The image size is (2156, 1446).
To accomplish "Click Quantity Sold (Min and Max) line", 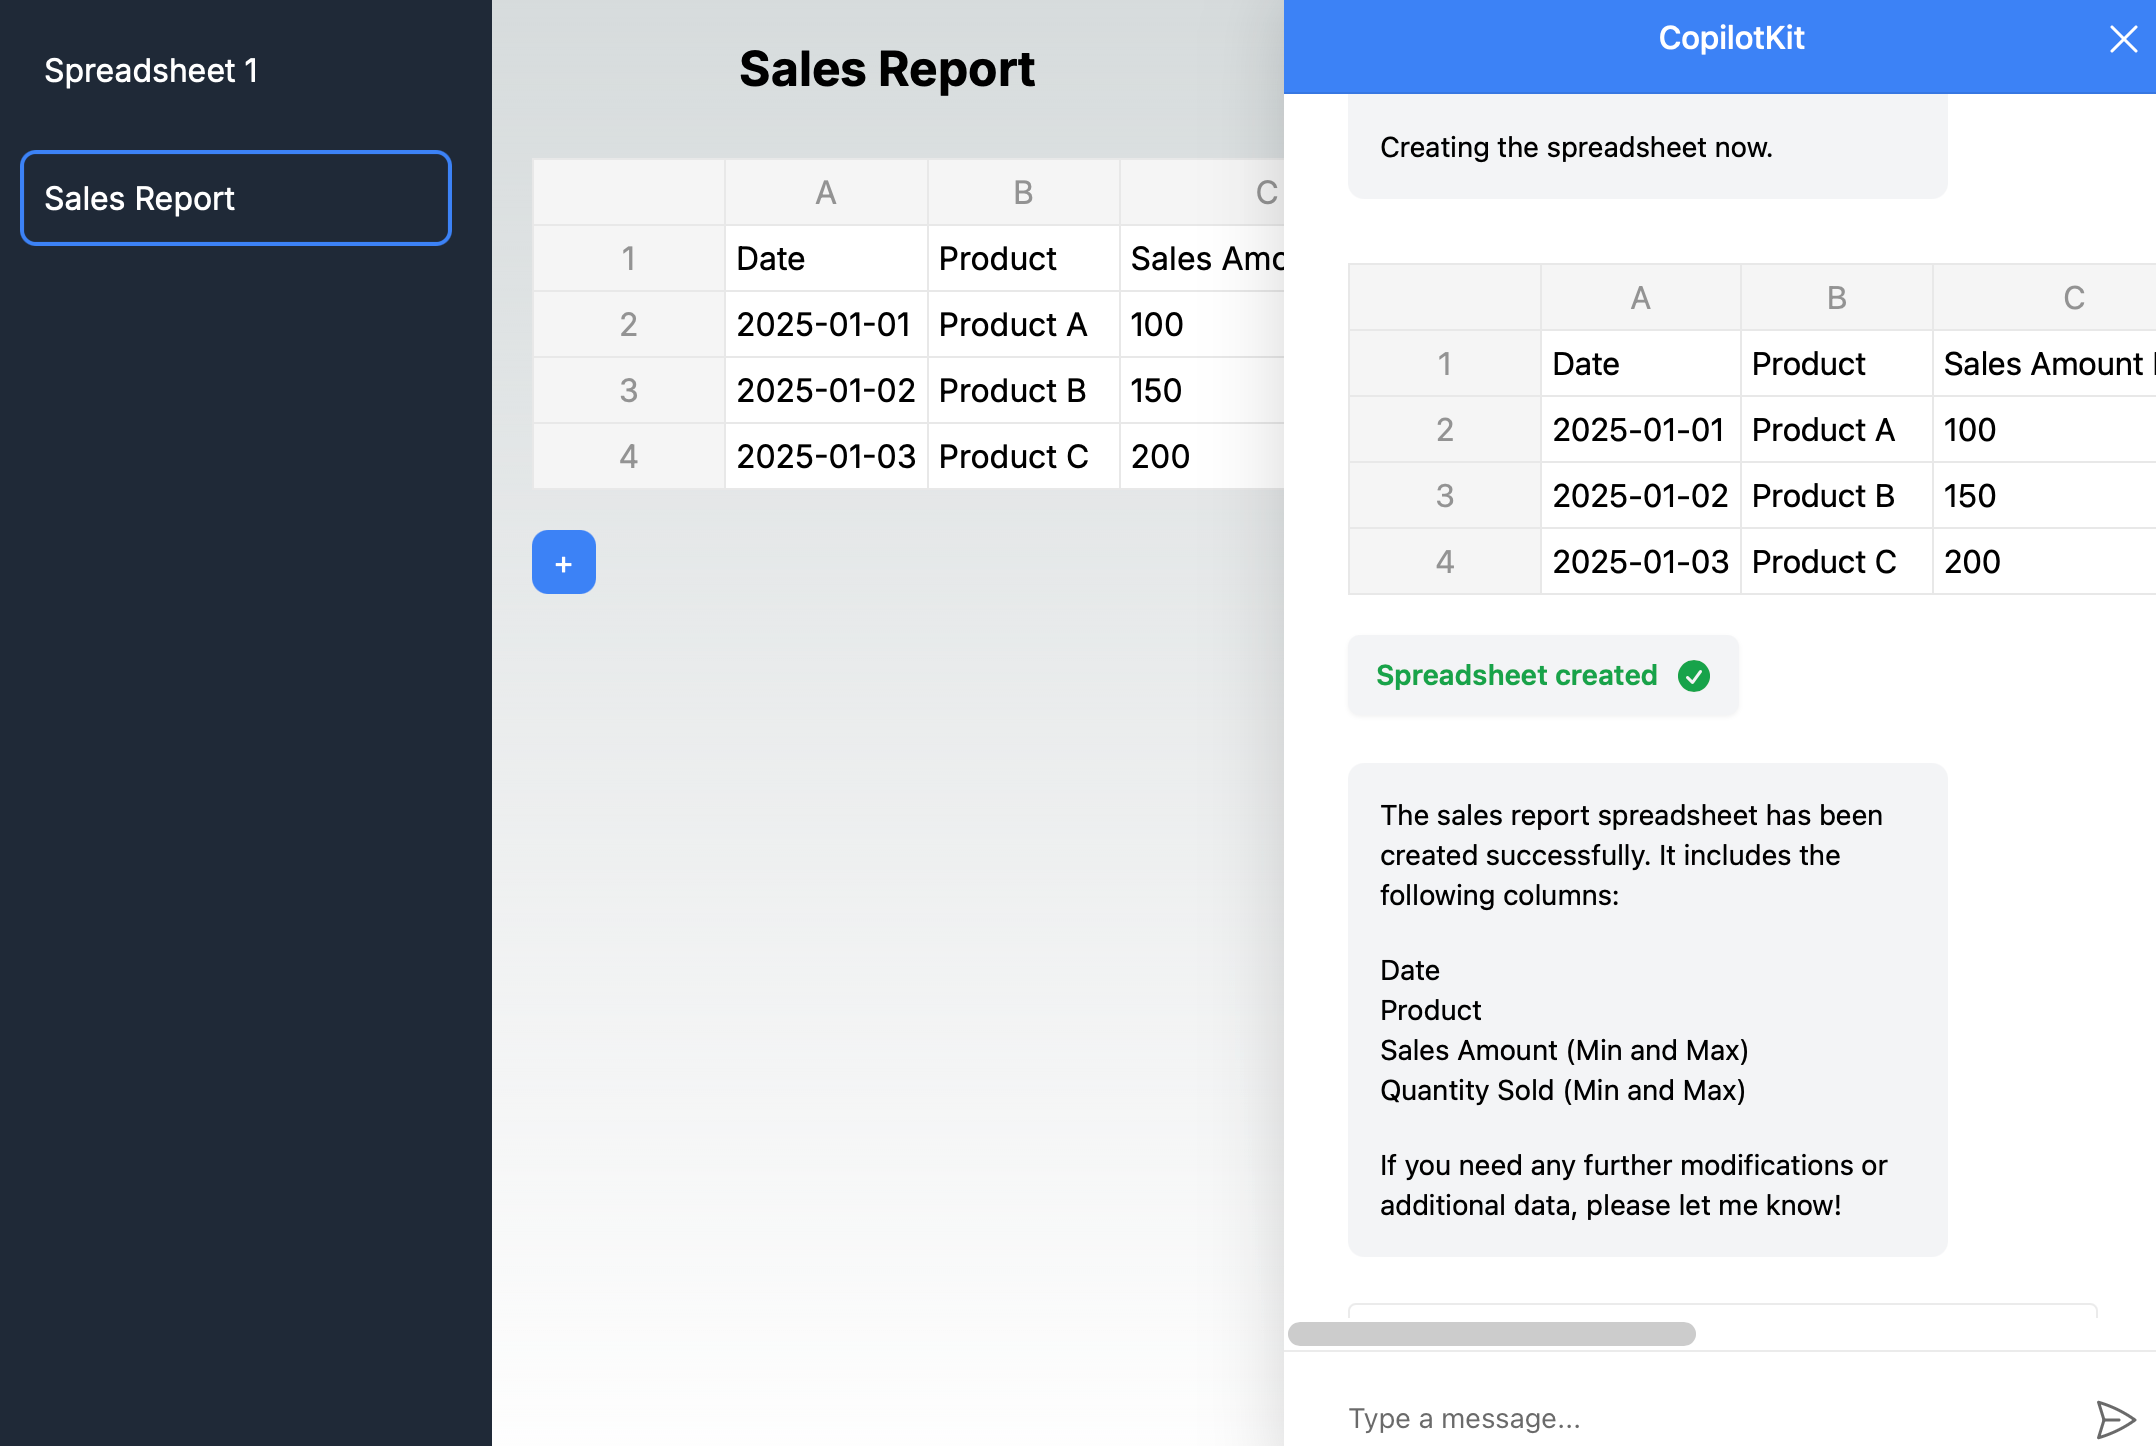I will 1562,1090.
